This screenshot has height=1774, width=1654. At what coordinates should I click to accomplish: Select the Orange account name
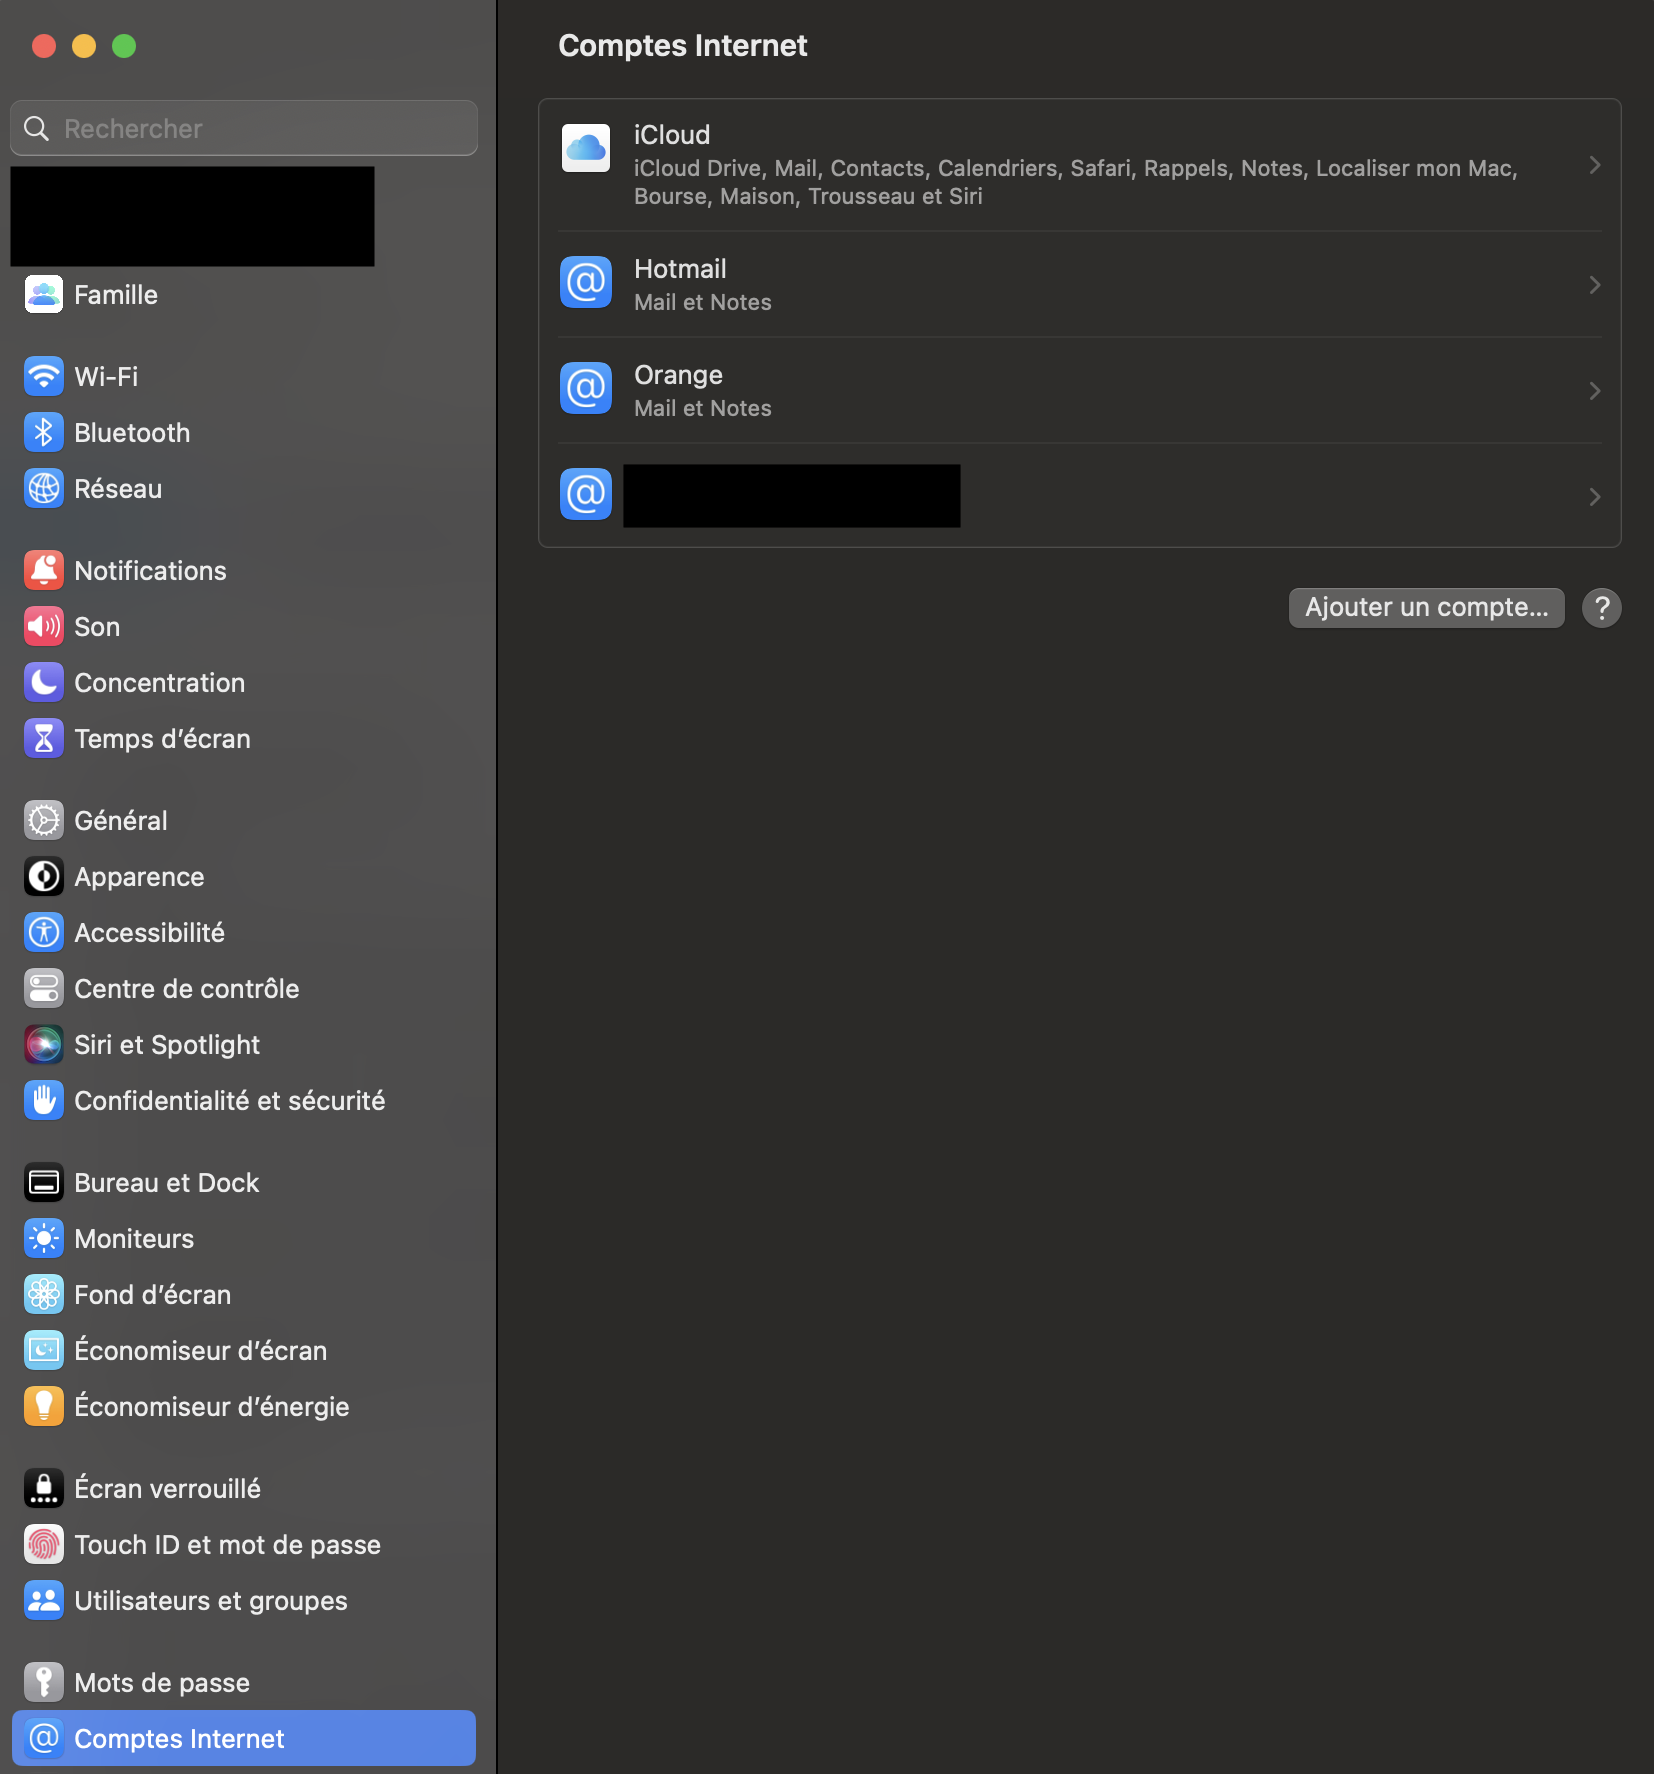coord(679,375)
